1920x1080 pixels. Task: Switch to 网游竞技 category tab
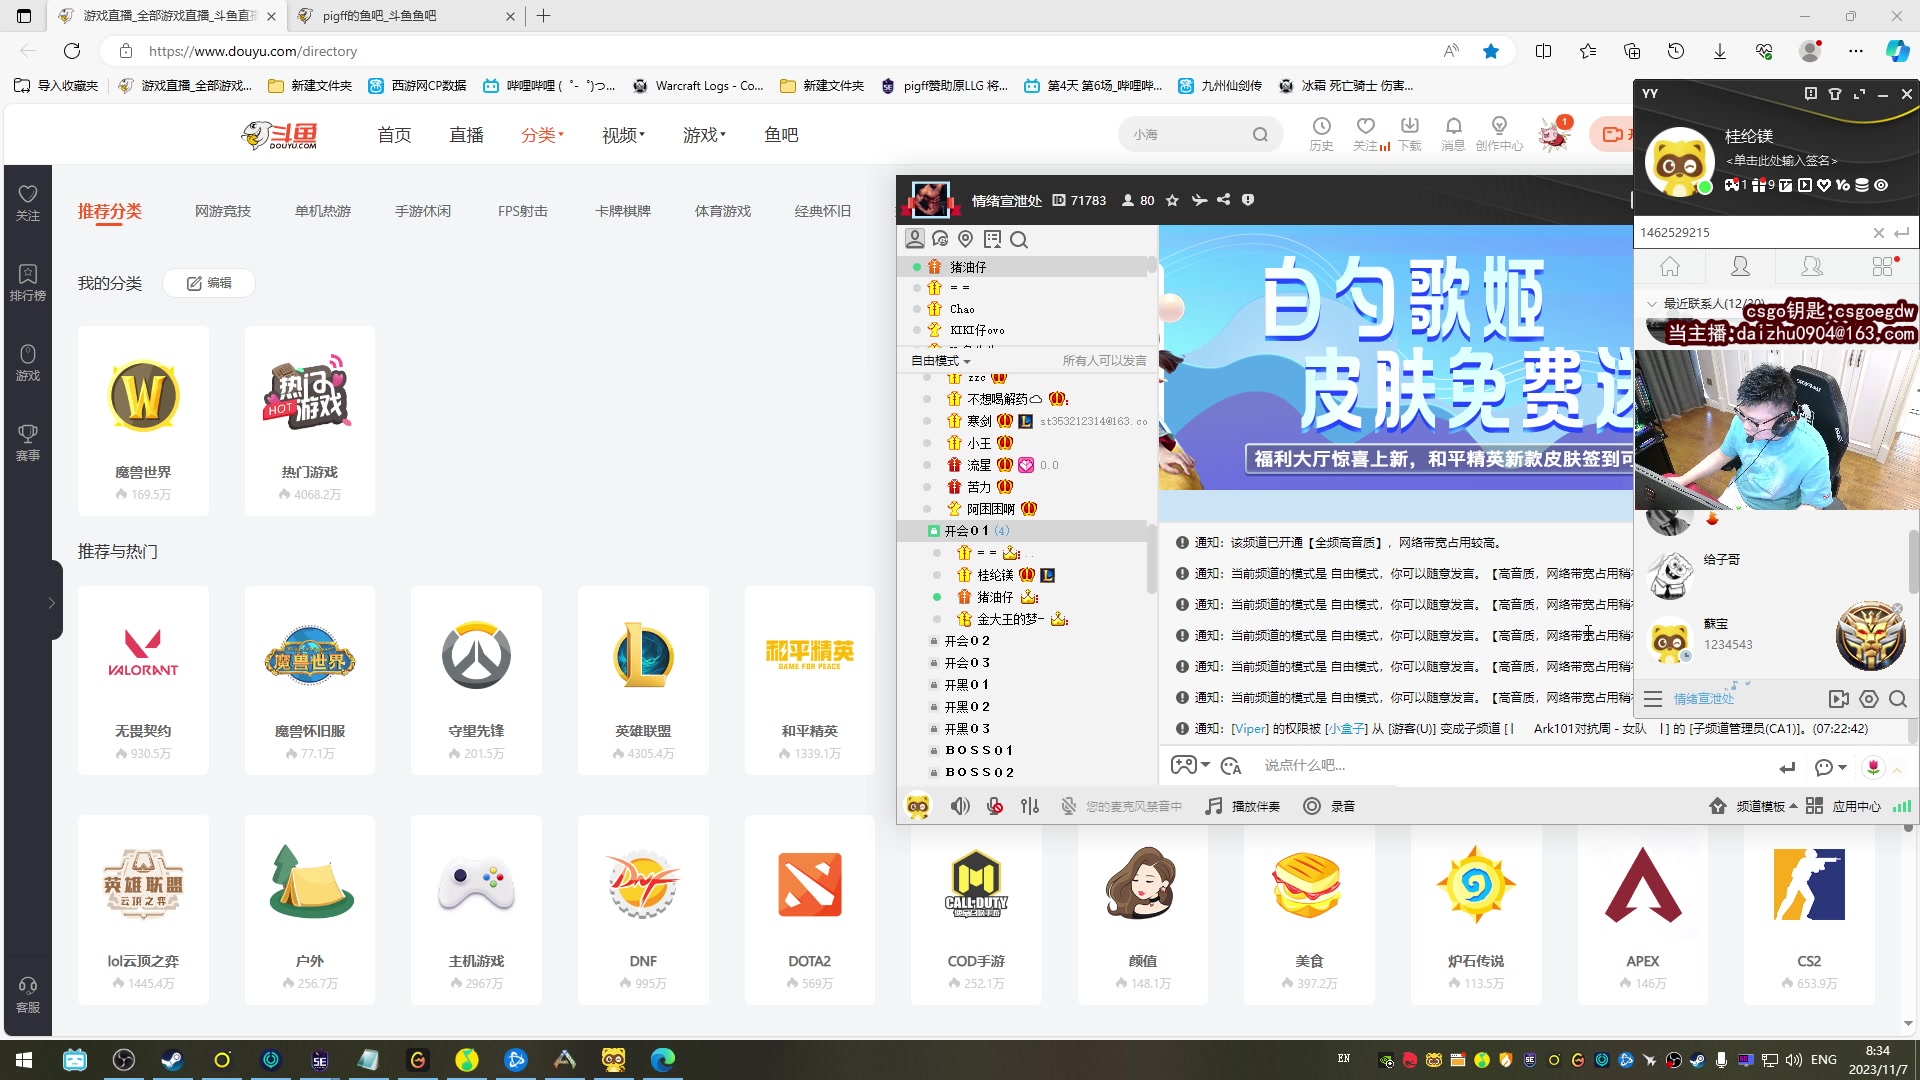click(x=223, y=211)
